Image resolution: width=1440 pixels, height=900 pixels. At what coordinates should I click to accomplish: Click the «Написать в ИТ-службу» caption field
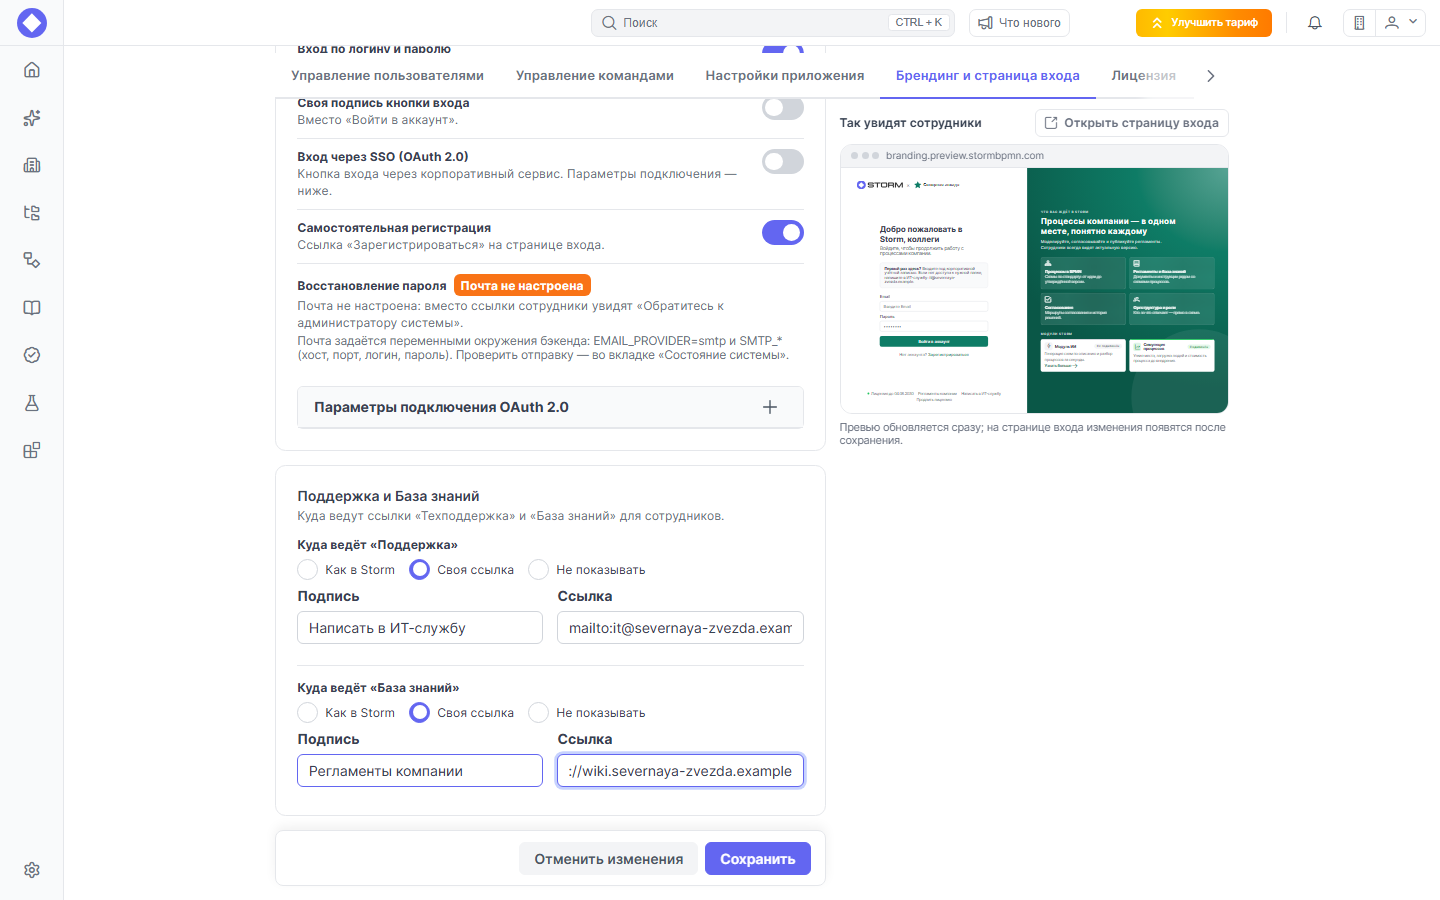(420, 628)
